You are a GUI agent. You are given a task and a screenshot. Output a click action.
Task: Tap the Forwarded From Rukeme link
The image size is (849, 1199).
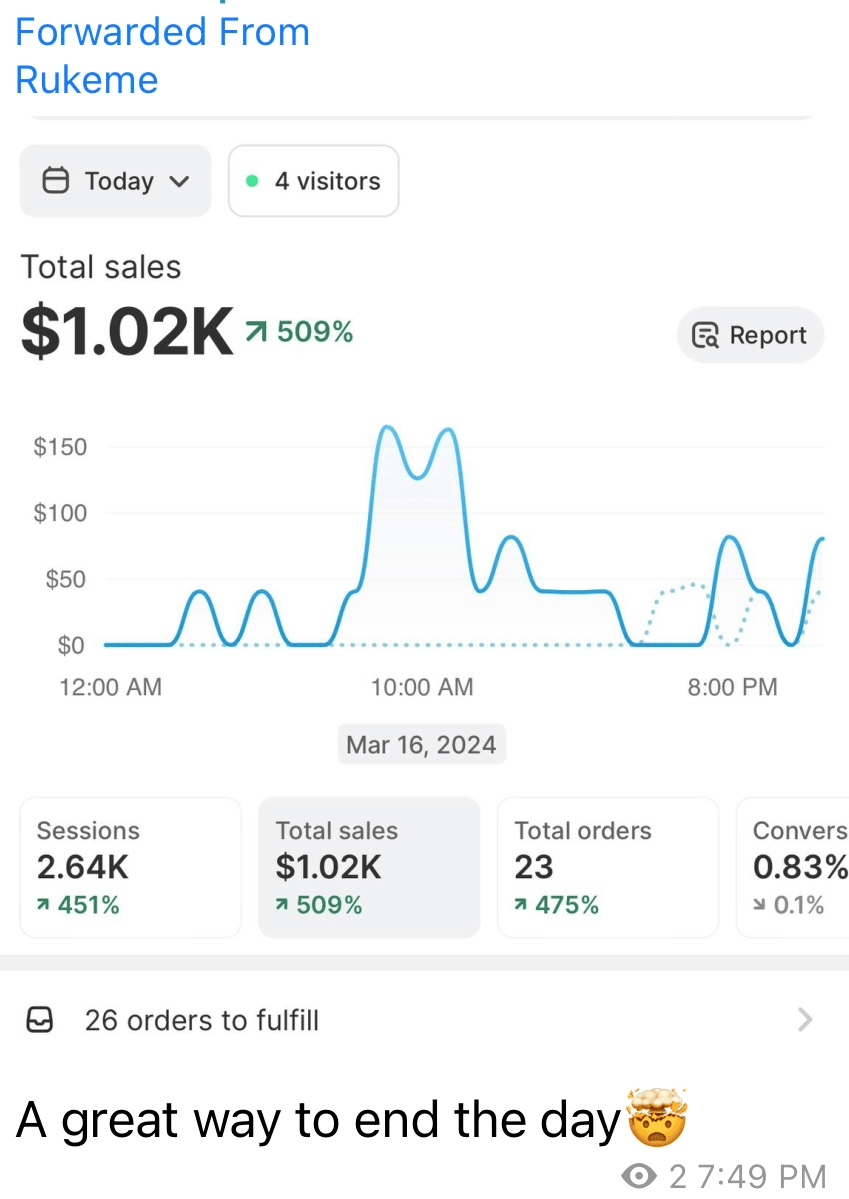(162, 55)
